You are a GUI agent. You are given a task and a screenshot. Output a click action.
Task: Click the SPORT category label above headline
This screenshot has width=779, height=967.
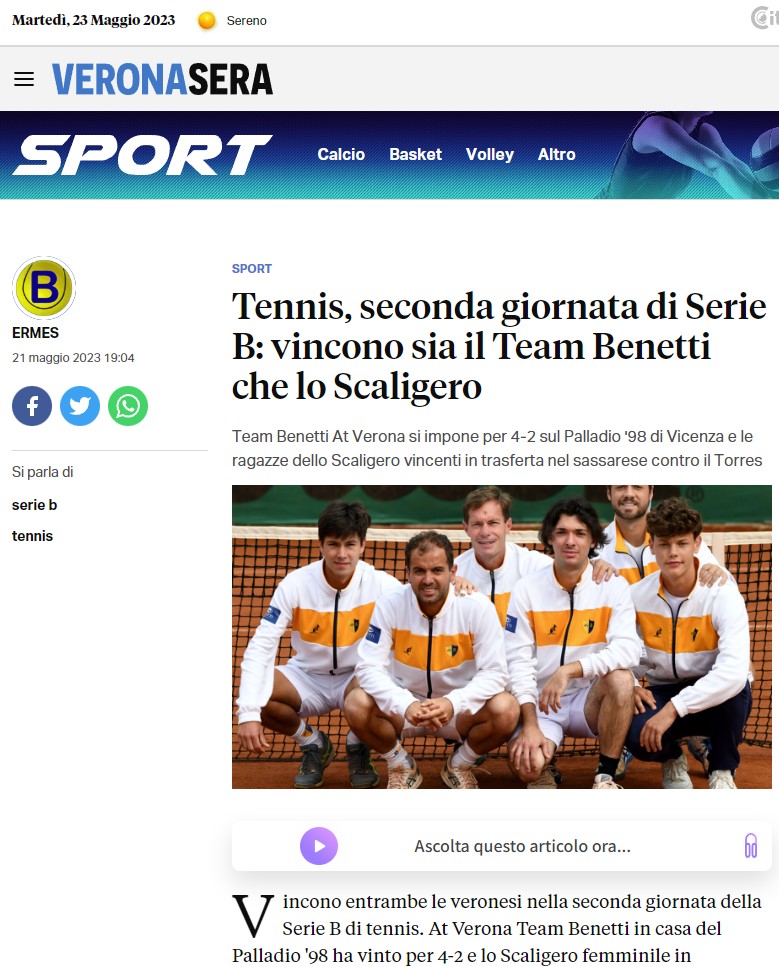[x=252, y=269]
